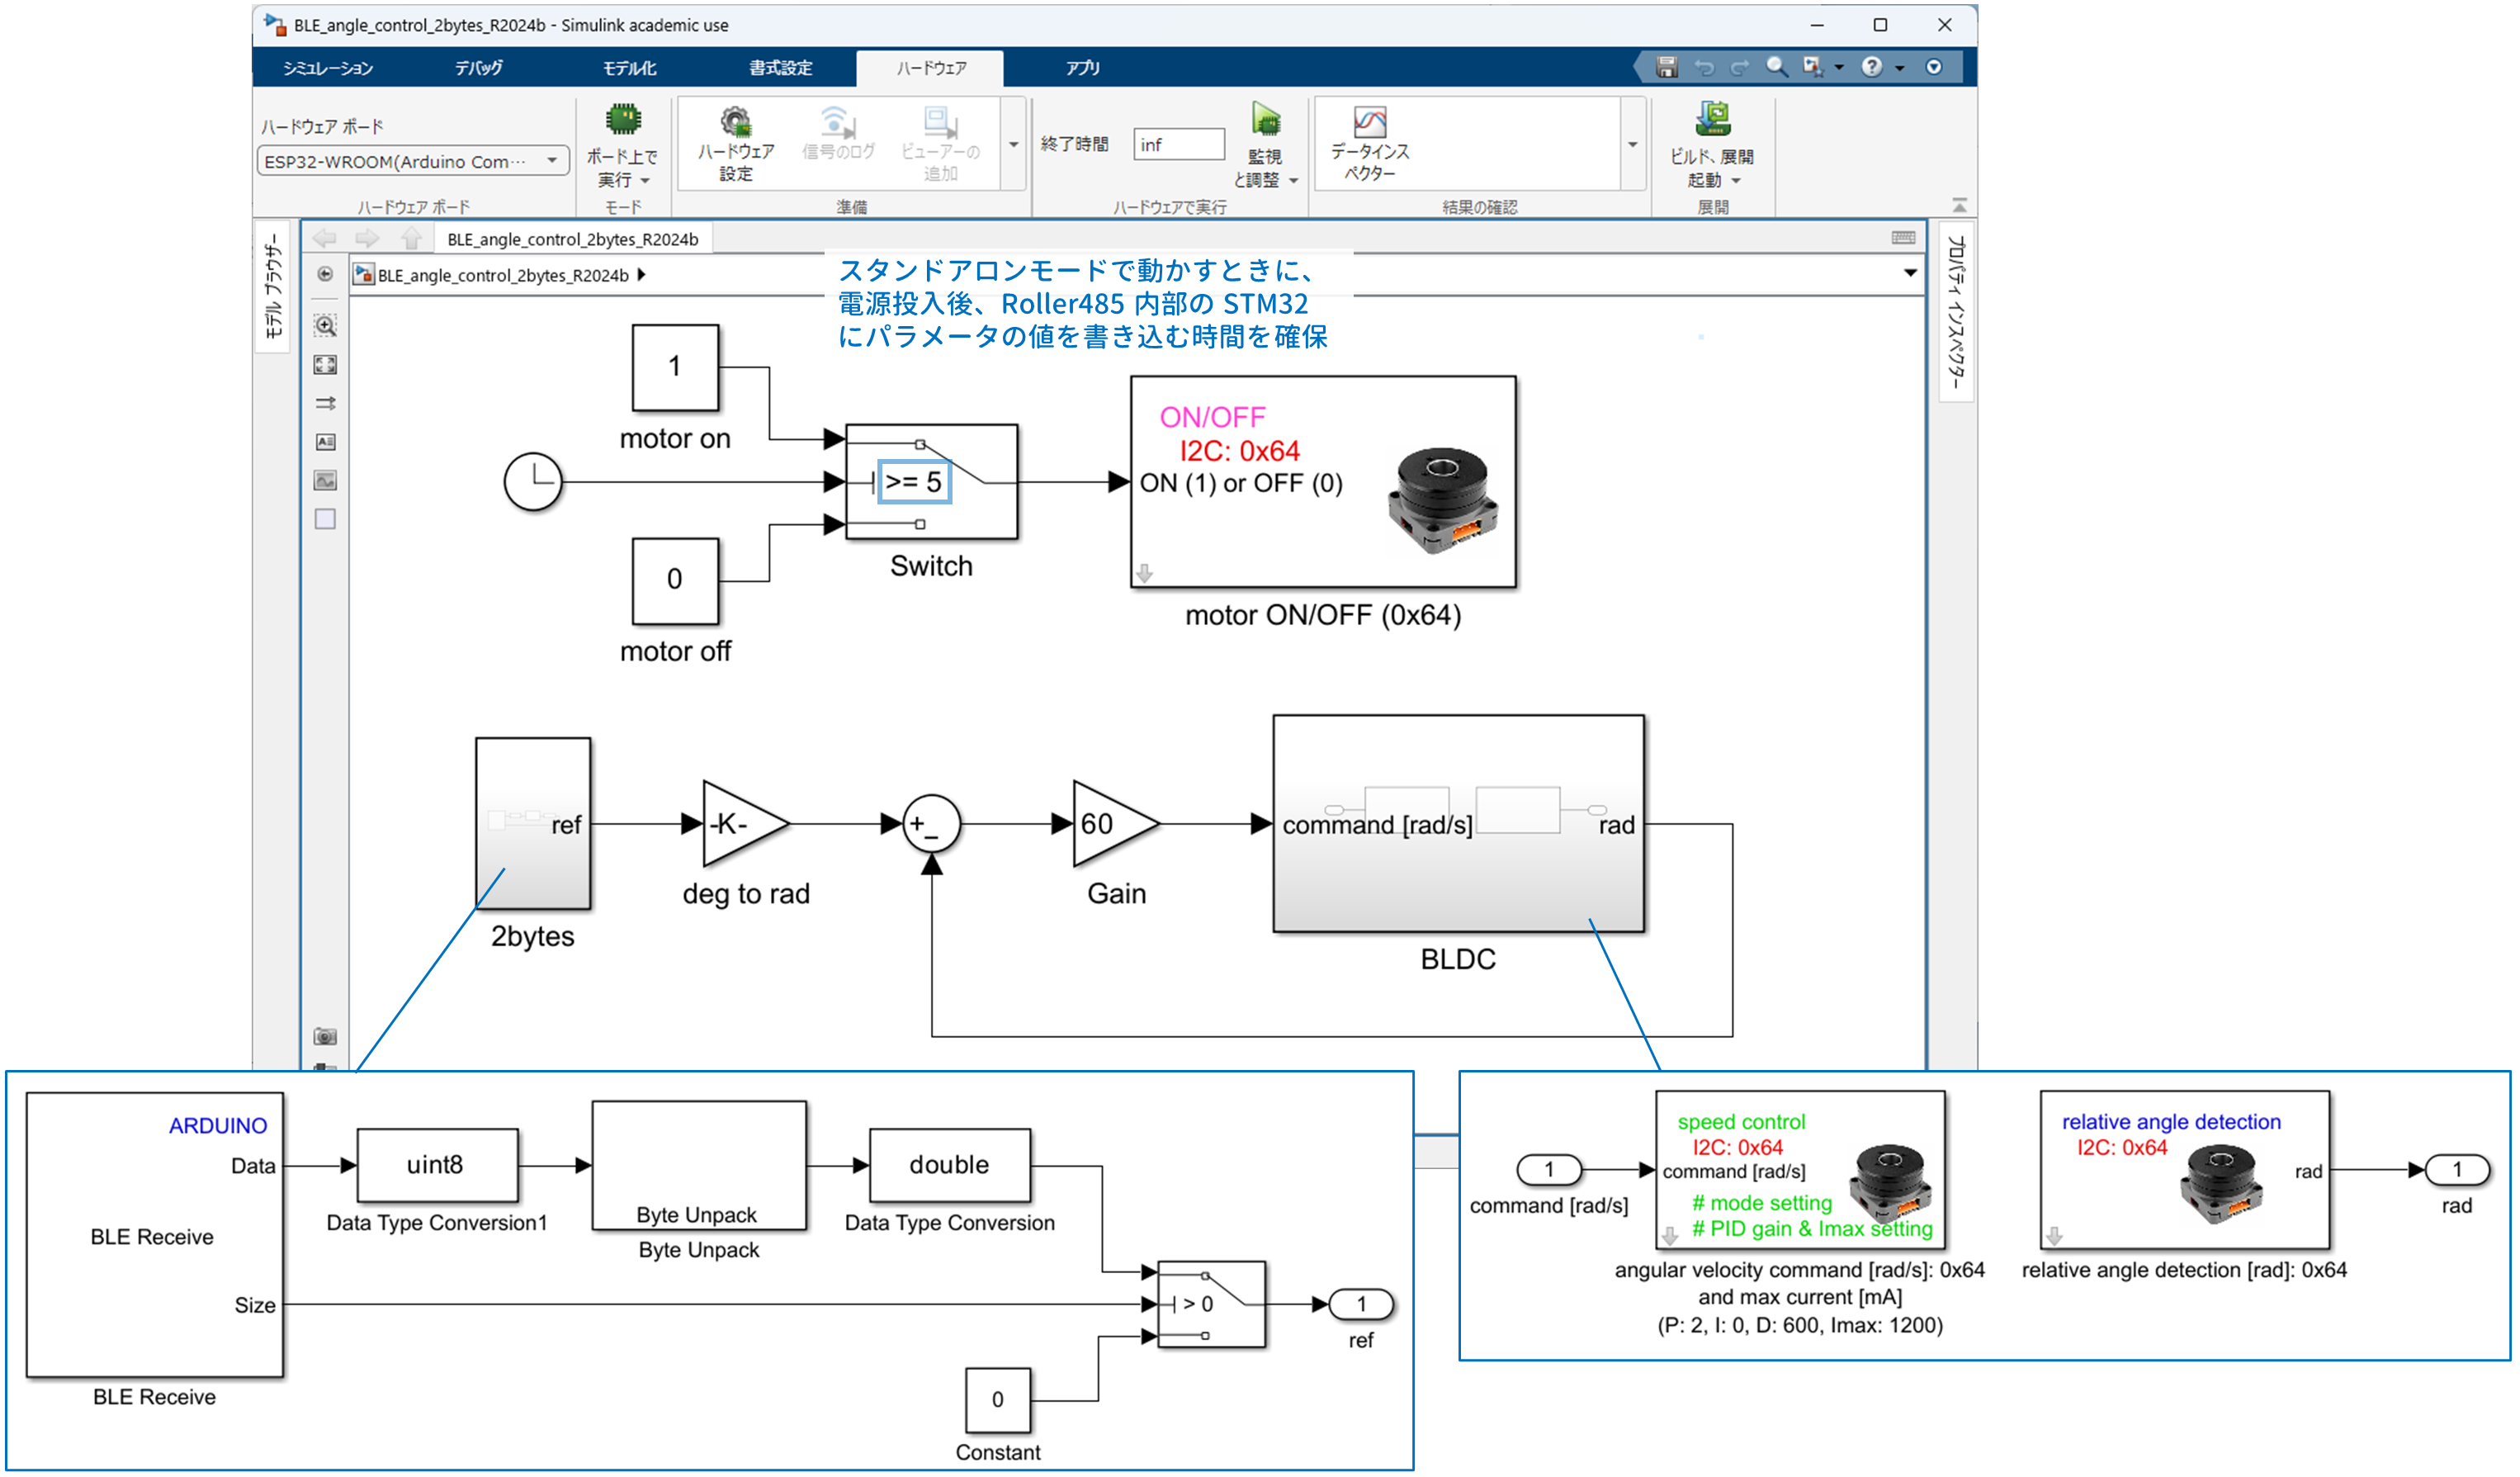
Task: Open the アプリ (Apps) ribbon tab
Action: click(x=1082, y=68)
